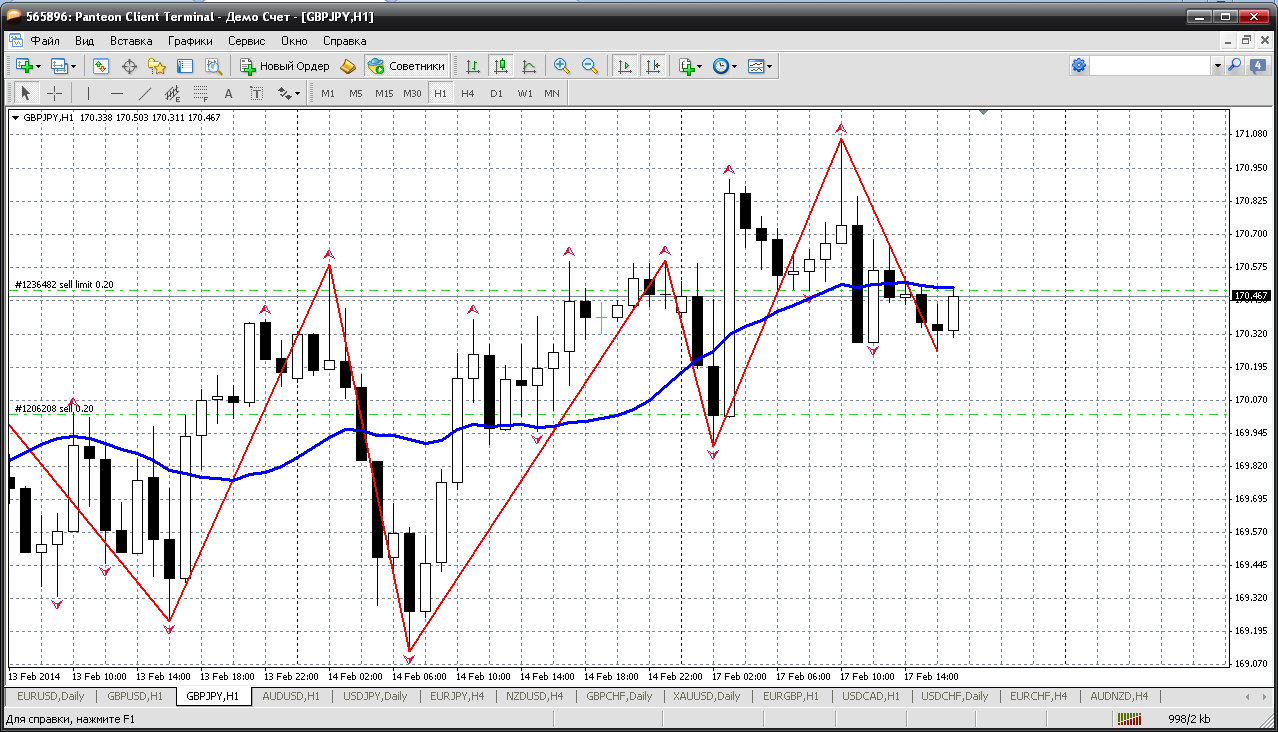Toggle the Советники auto-trading button
1278x732 pixels.
pos(406,66)
